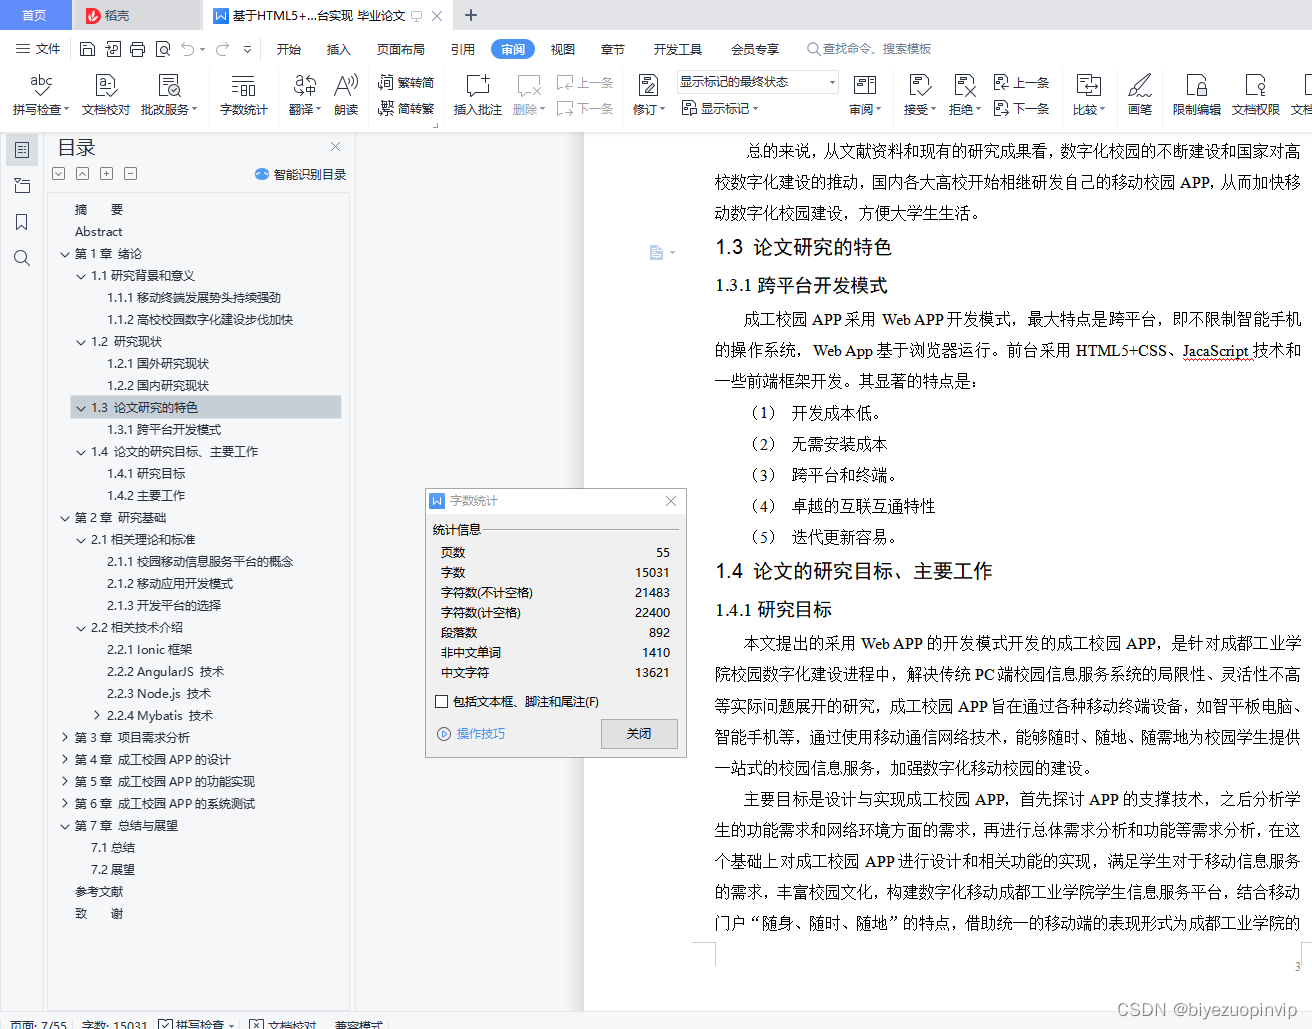This screenshot has width=1312, height=1029.
Task: Open 限制编辑 restrict editing
Action: (1197, 95)
